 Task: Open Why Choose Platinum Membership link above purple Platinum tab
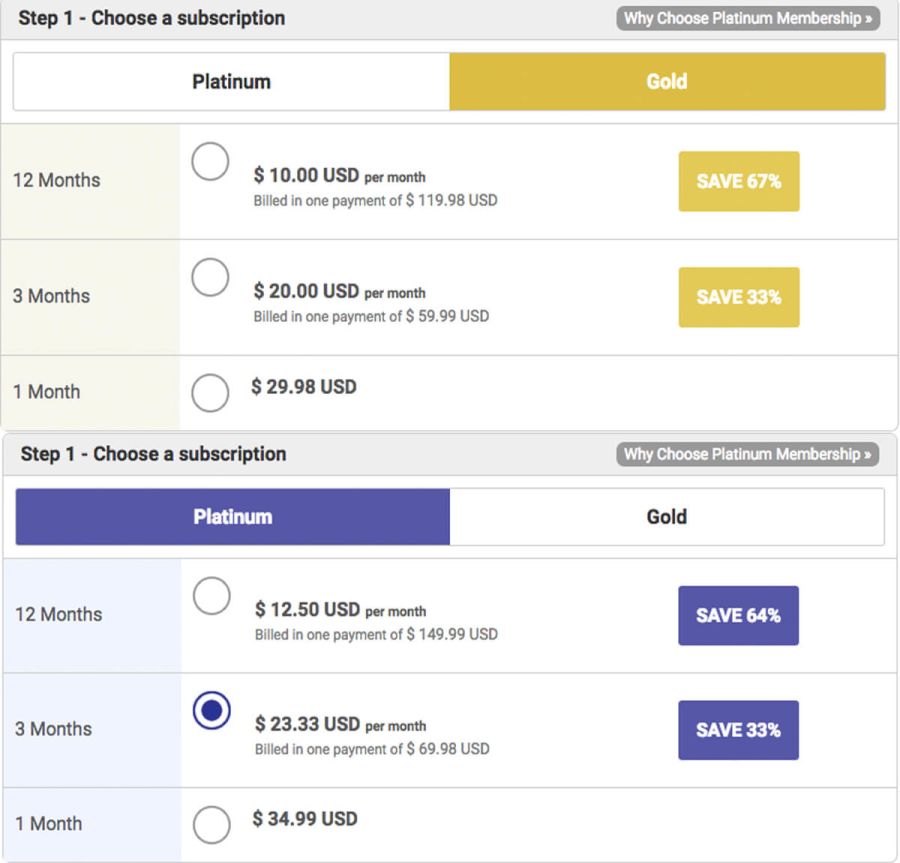[748, 454]
